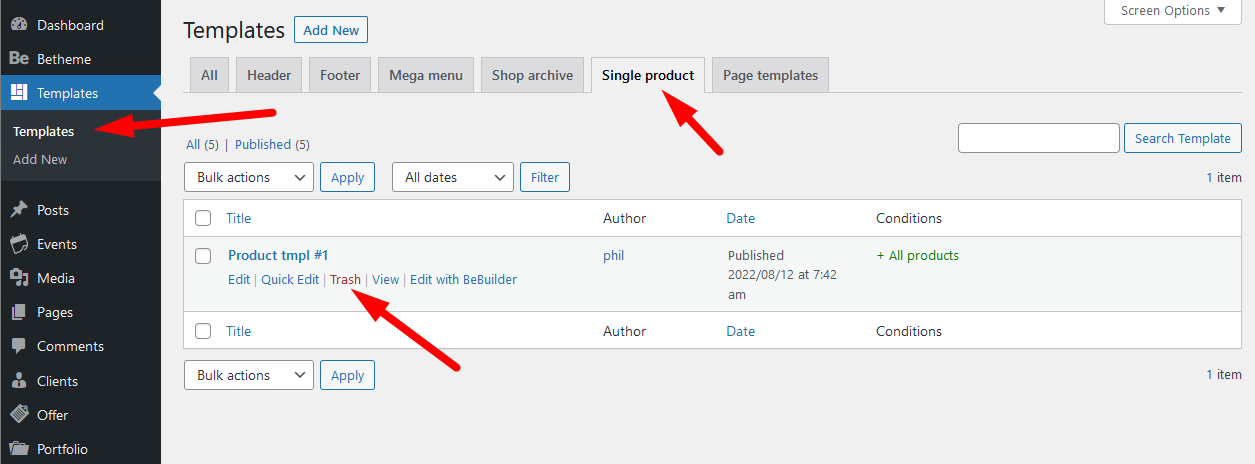Expand the All dates filter dropdown
The width and height of the screenshot is (1255, 464).
(x=453, y=177)
